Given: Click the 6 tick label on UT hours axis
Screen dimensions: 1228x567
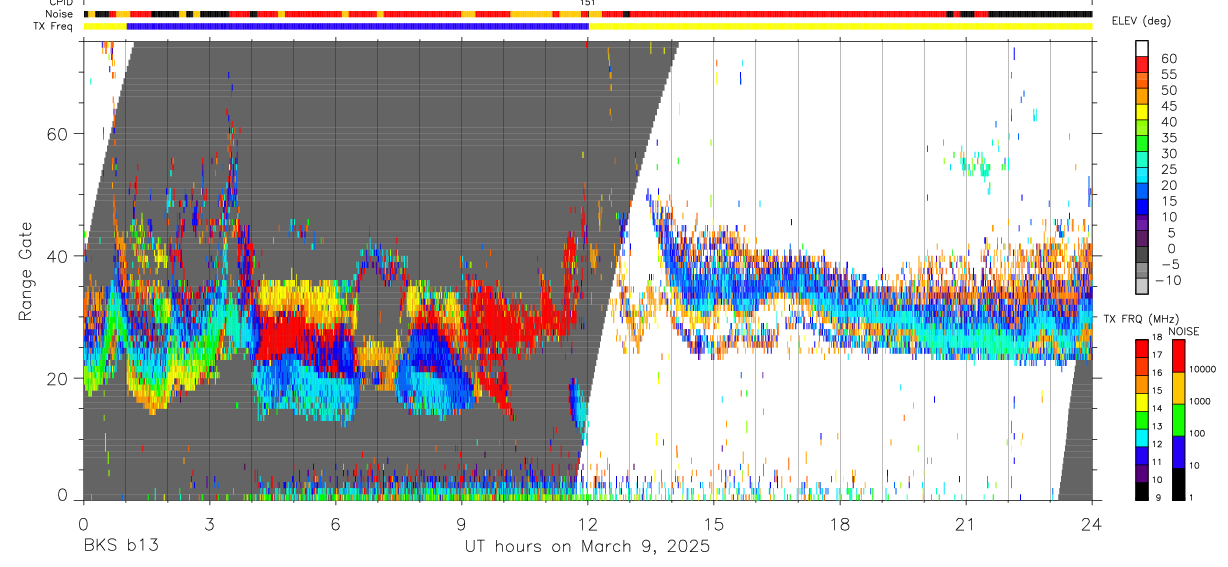Looking at the screenshot, I should (335, 523).
